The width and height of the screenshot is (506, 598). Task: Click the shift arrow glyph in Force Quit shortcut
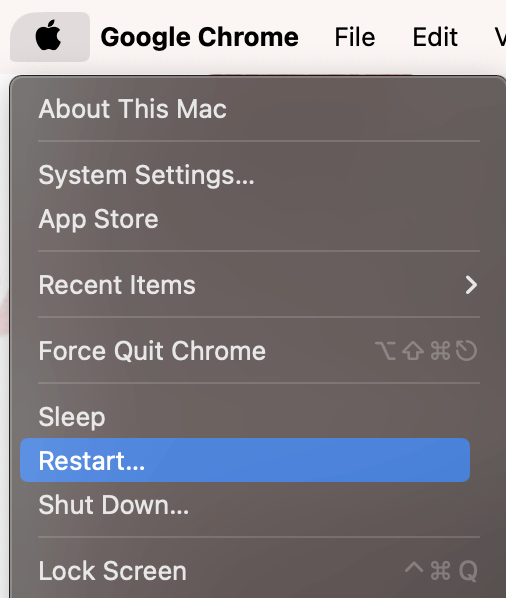click(x=413, y=351)
